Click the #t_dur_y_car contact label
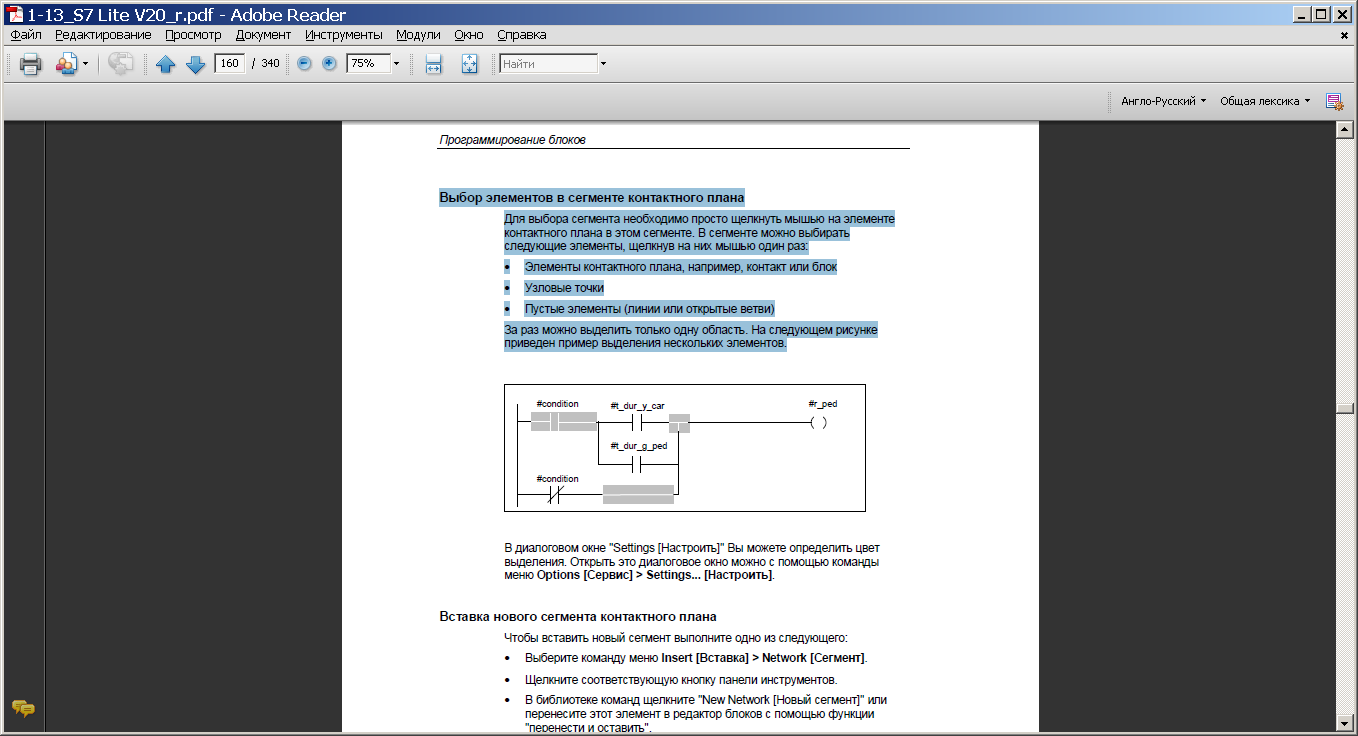The width and height of the screenshot is (1358, 736). click(x=638, y=406)
